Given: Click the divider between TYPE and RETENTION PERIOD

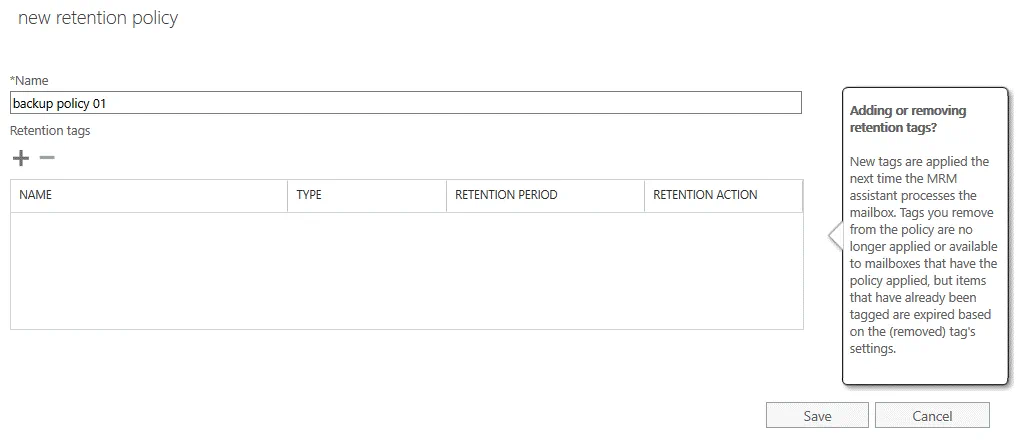Looking at the screenshot, I should [446, 195].
